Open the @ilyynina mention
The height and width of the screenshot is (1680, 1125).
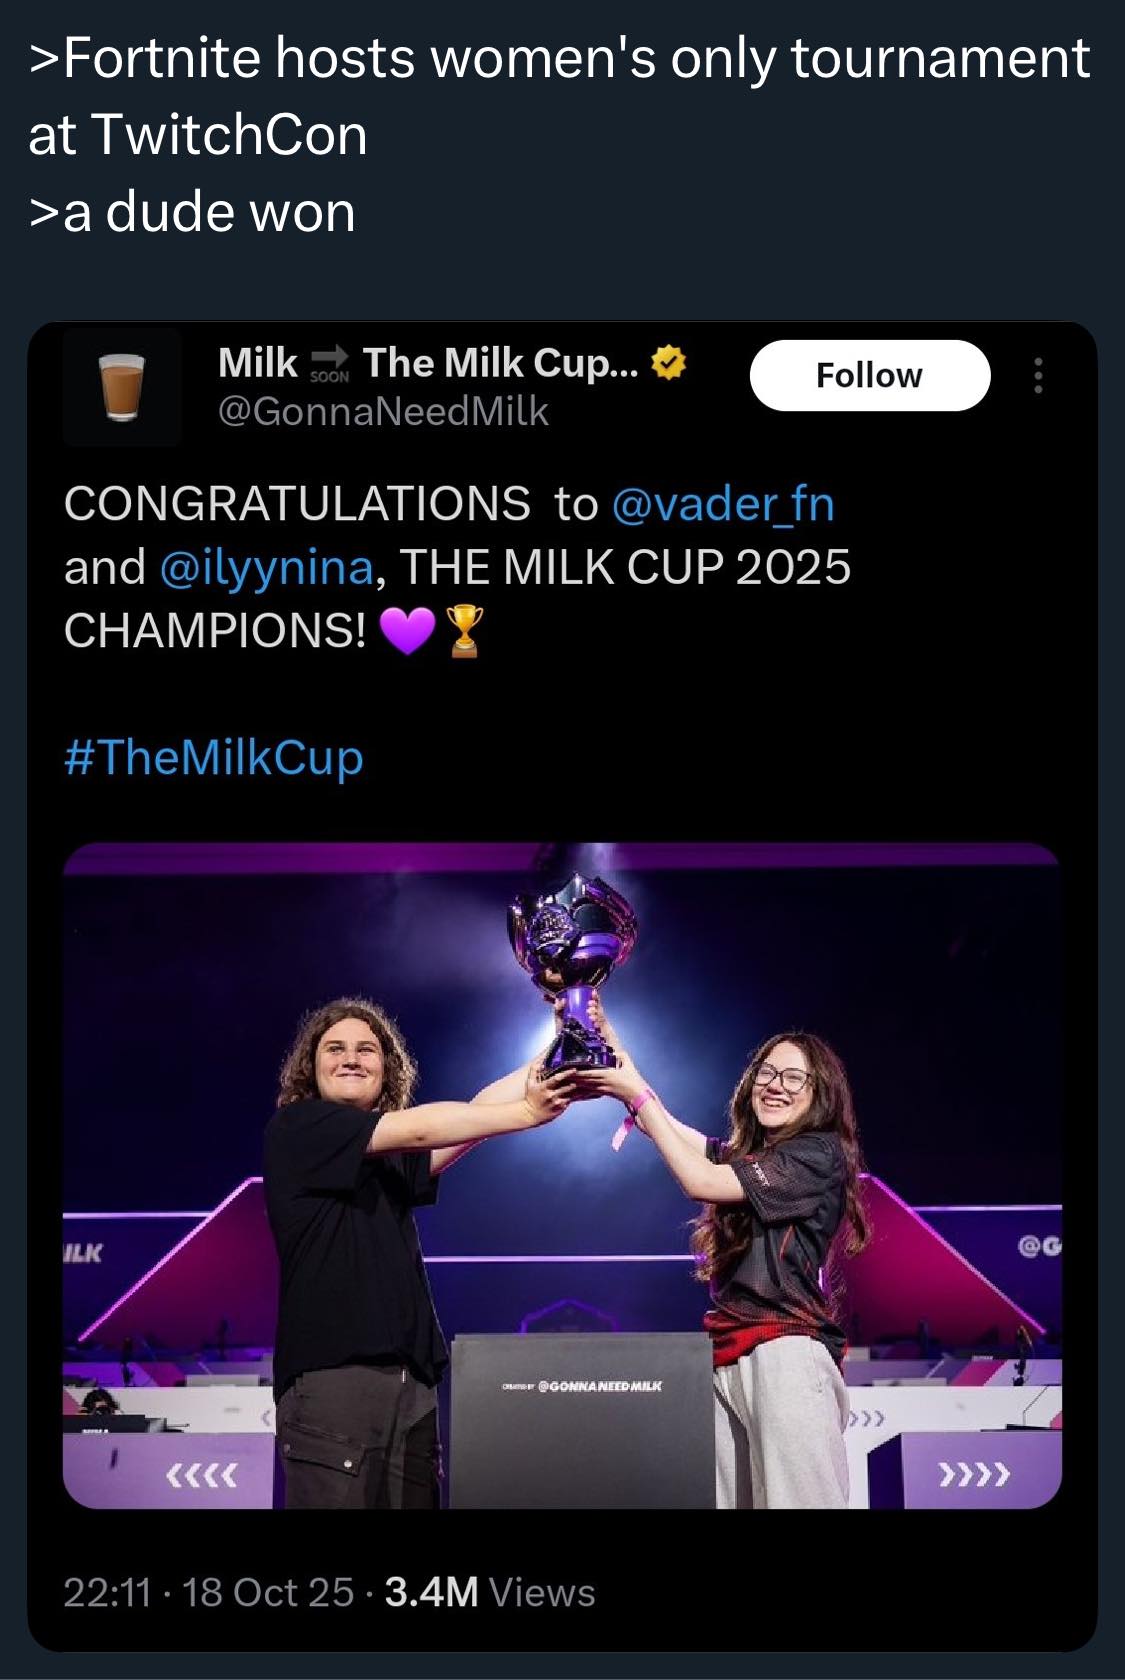[x=266, y=567]
